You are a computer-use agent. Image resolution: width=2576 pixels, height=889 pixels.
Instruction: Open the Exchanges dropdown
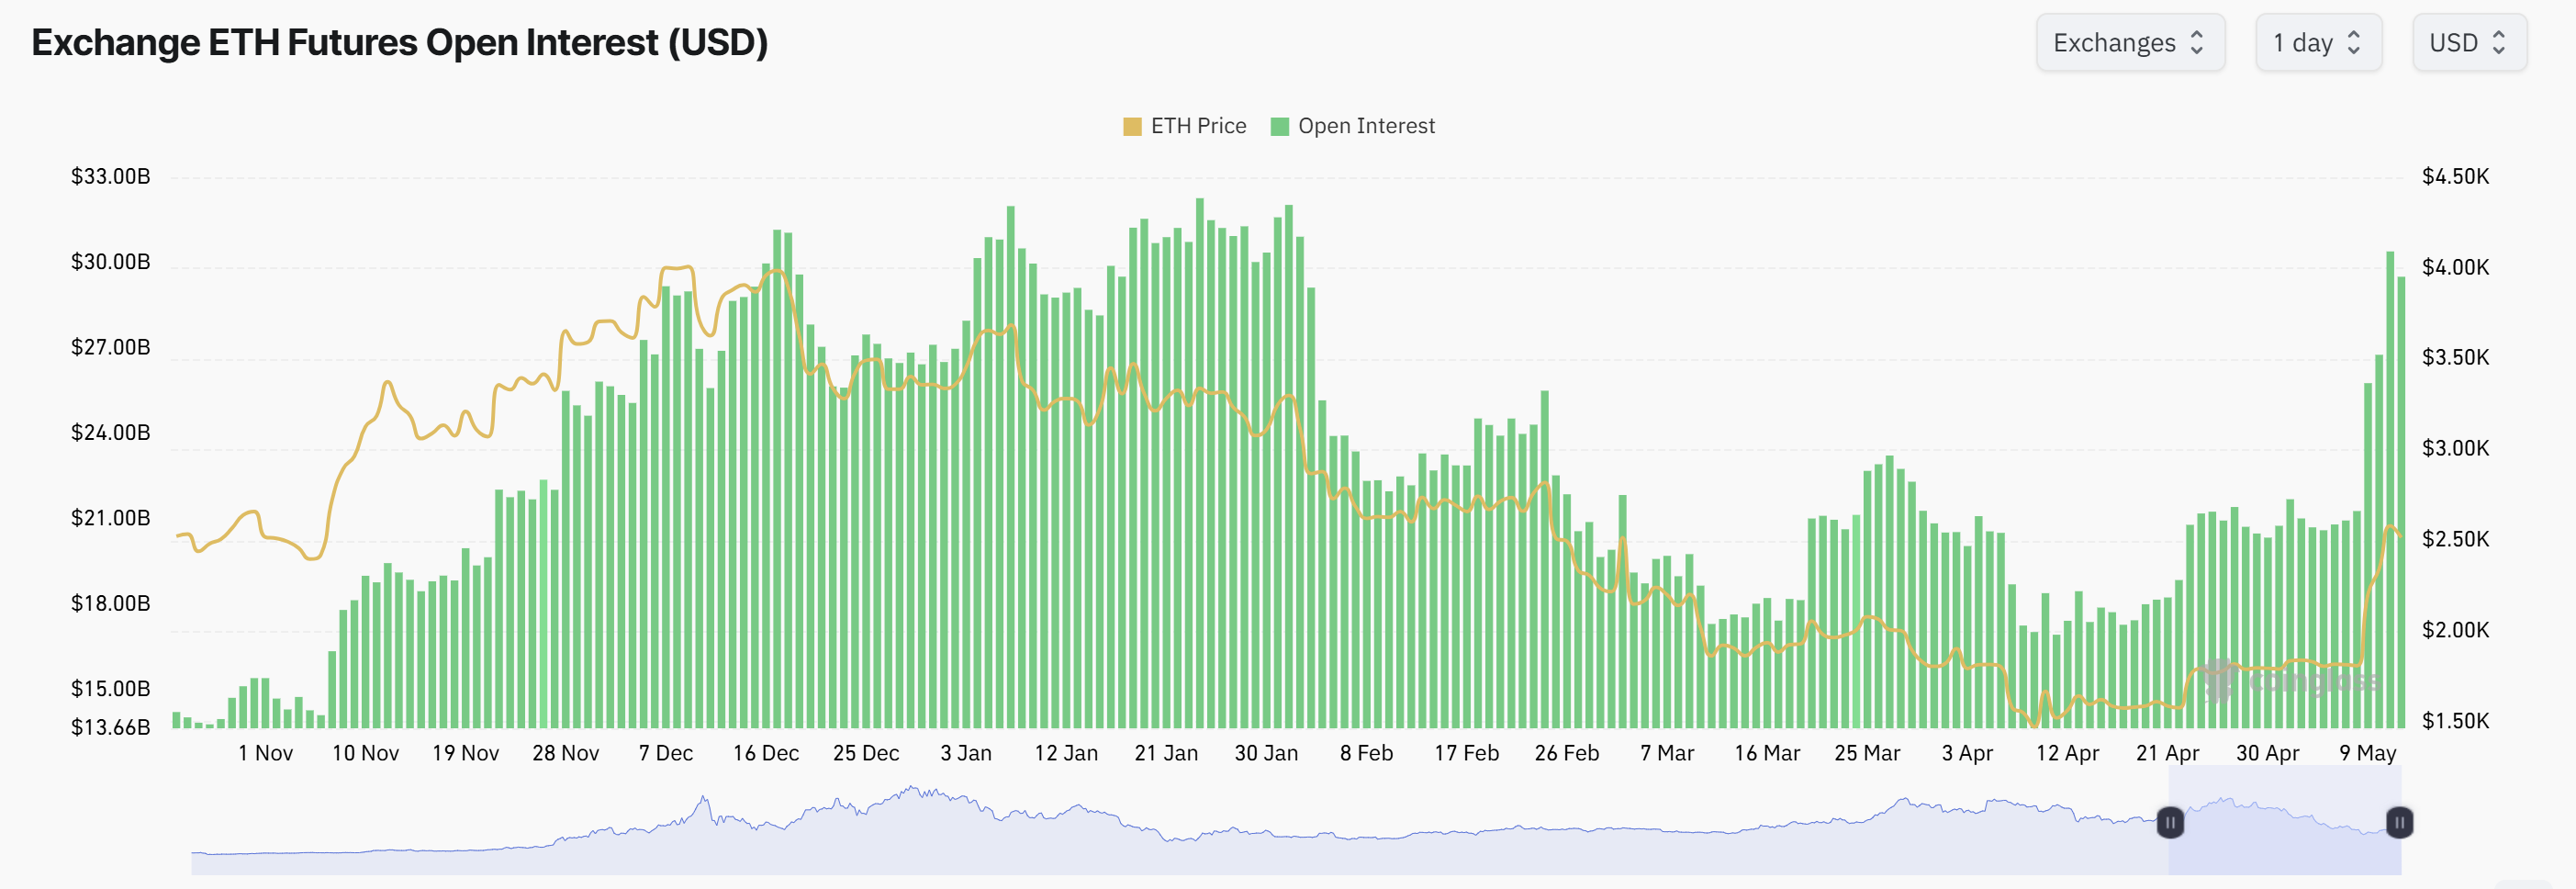(2129, 43)
